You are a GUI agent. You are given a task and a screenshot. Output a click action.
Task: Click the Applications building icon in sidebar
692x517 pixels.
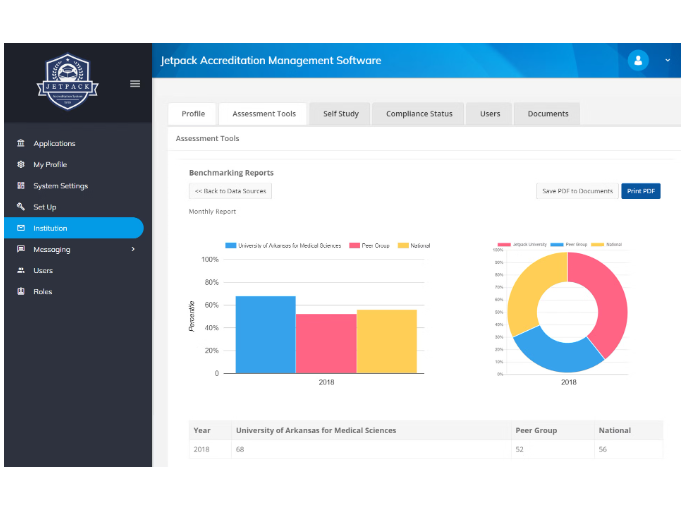[21, 144]
